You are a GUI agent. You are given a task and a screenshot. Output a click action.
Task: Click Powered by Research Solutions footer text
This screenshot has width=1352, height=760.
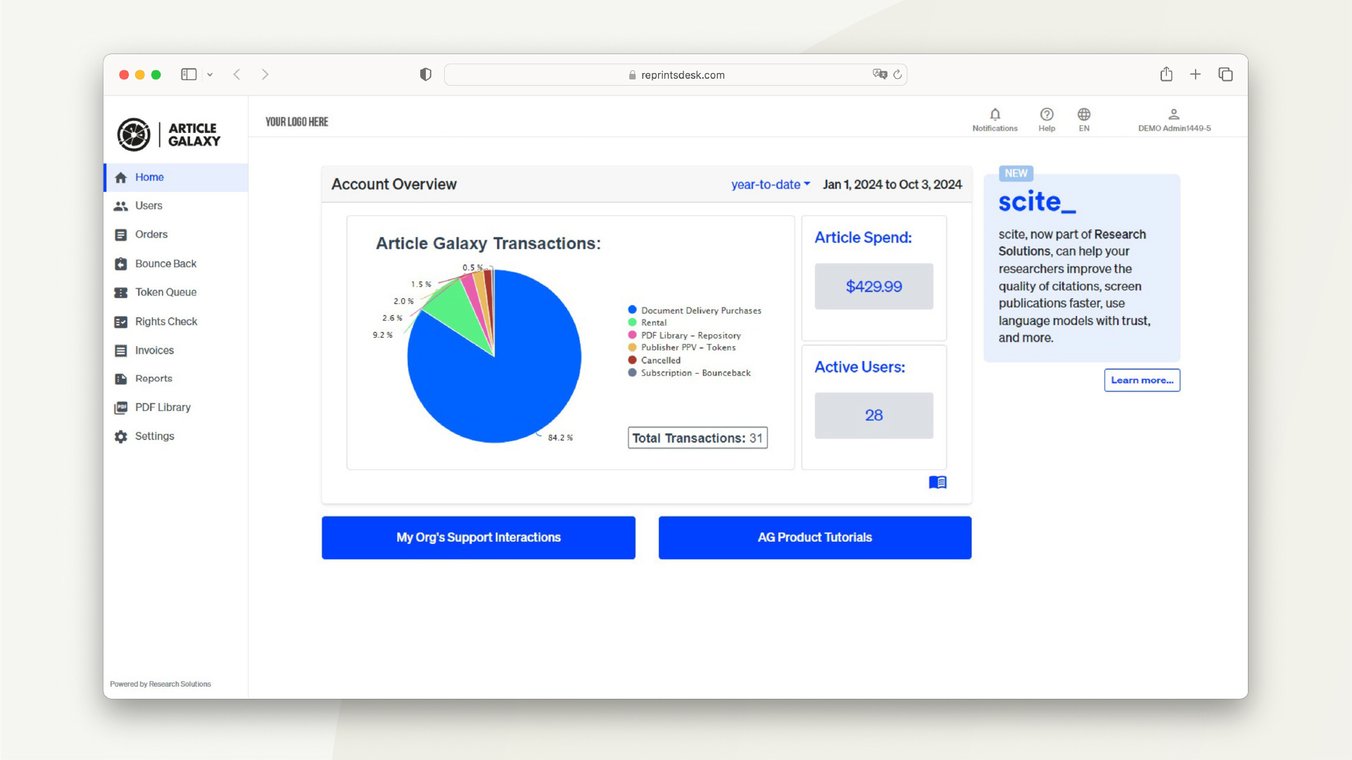(161, 684)
